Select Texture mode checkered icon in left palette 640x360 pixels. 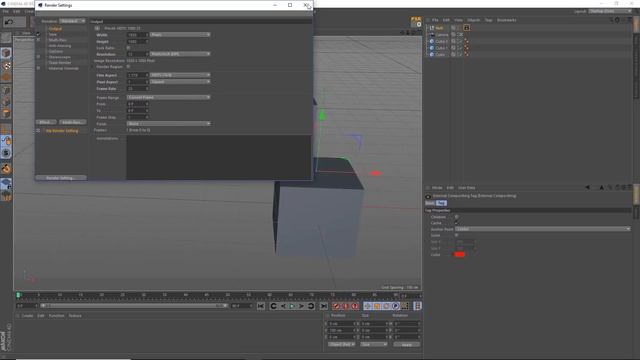(6, 65)
